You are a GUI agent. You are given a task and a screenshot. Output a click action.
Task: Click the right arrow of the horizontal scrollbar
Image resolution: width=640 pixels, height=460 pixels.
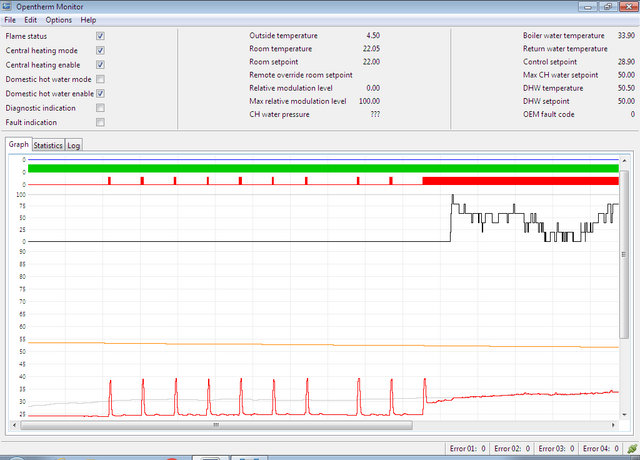point(613,425)
